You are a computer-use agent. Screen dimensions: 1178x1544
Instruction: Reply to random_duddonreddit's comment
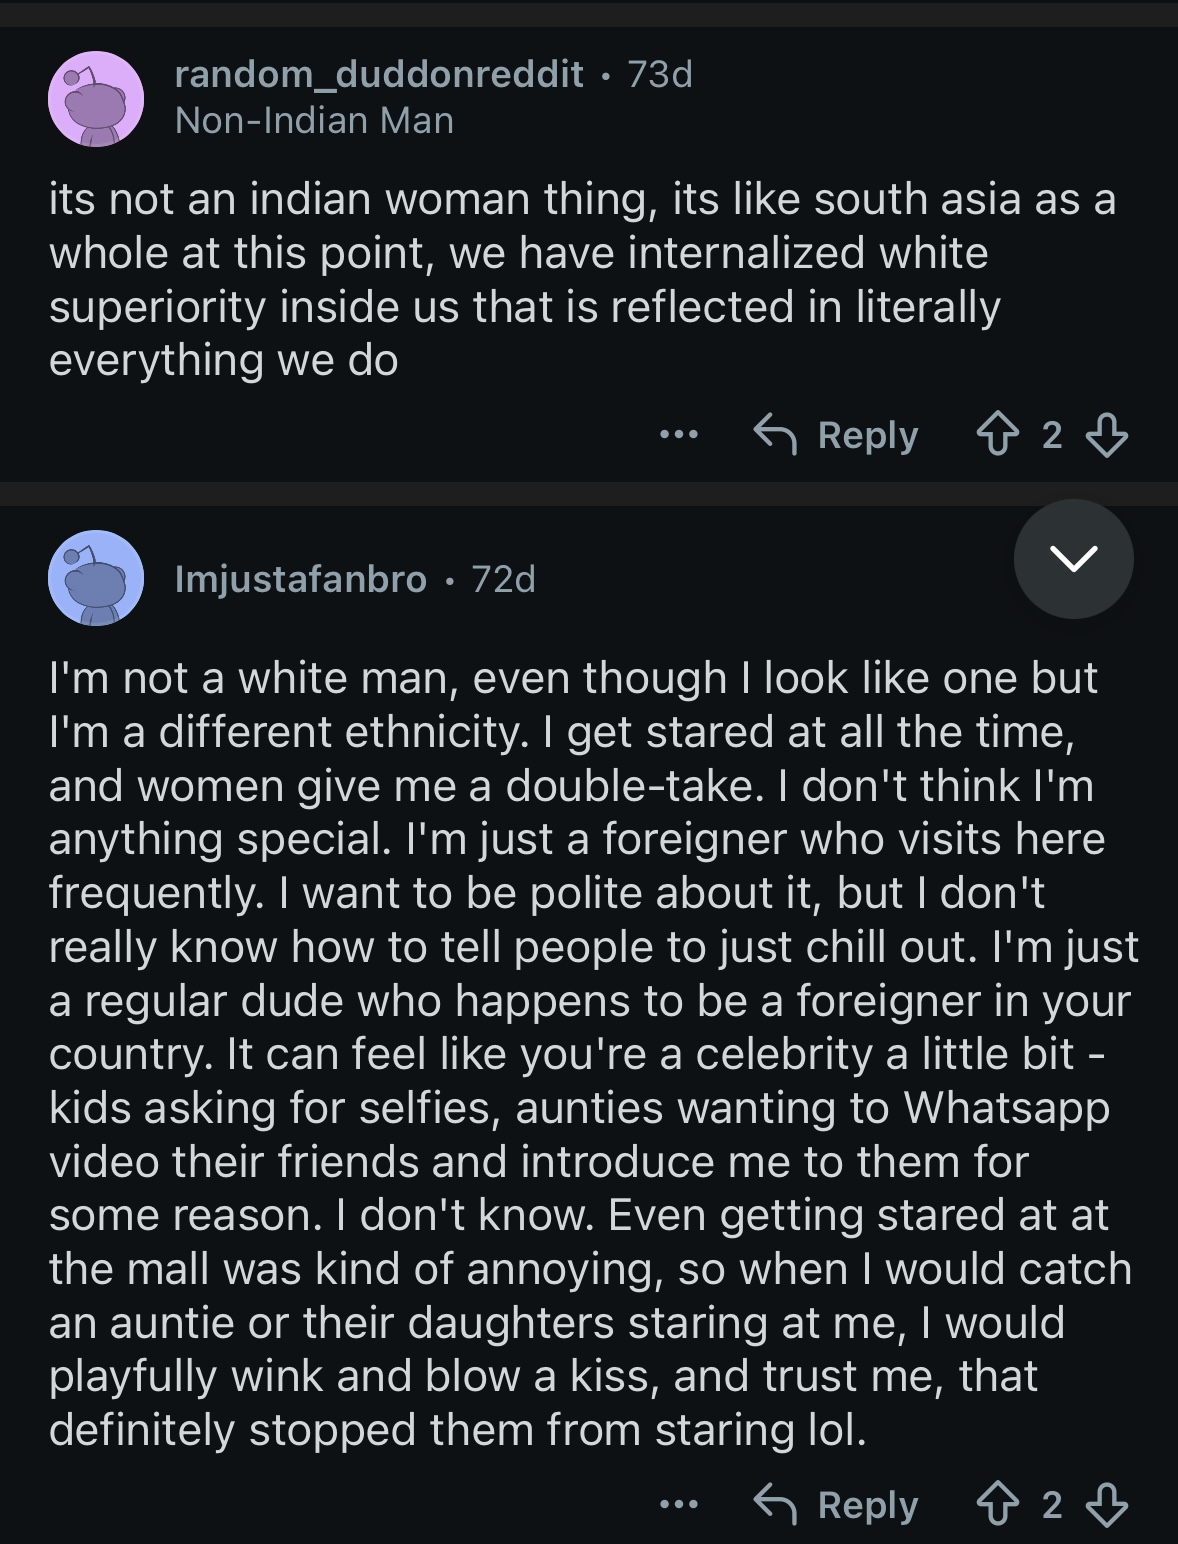(x=836, y=436)
